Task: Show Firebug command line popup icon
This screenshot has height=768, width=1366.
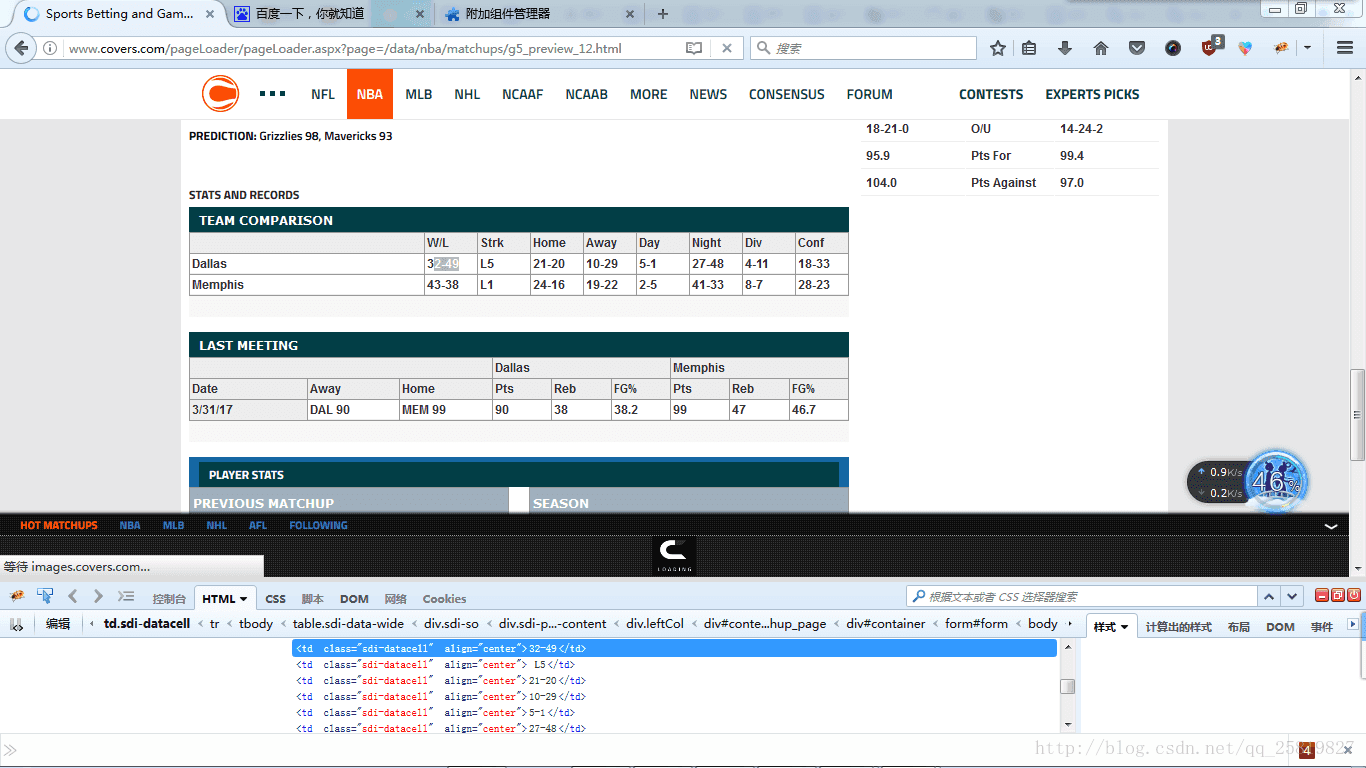Action: tap(126, 596)
